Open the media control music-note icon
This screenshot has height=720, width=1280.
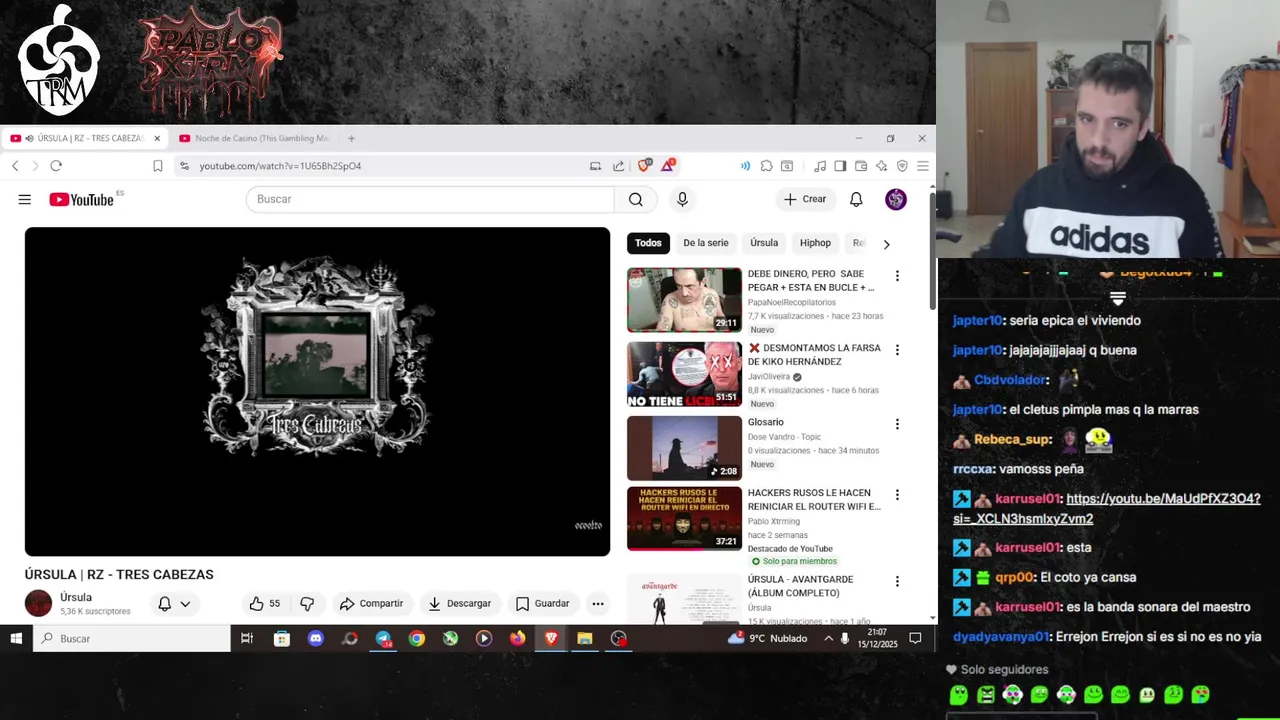pos(820,166)
